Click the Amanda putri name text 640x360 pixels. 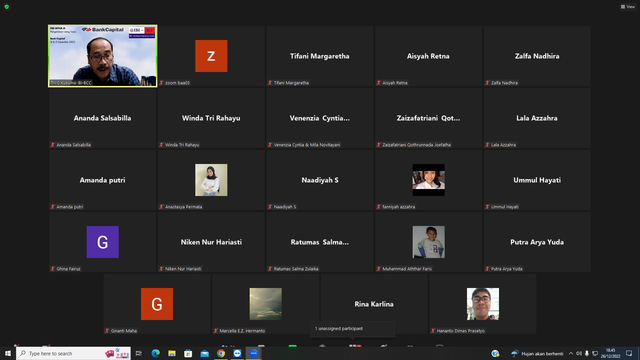coord(102,180)
